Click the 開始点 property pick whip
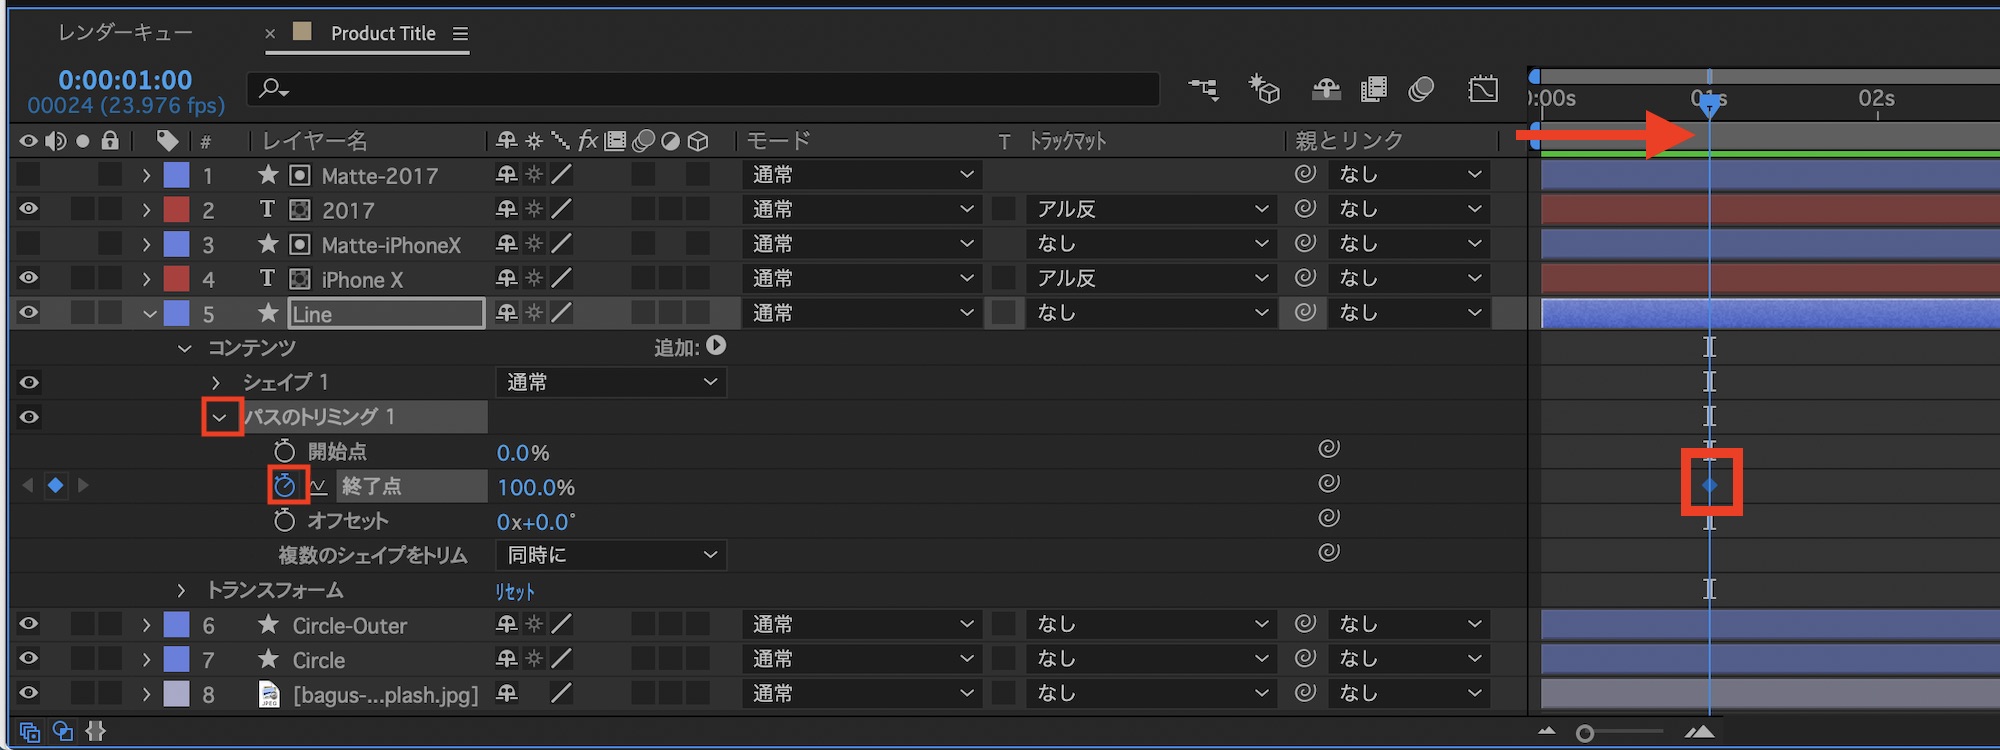The image size is (2000, 750). point(1329,449)
